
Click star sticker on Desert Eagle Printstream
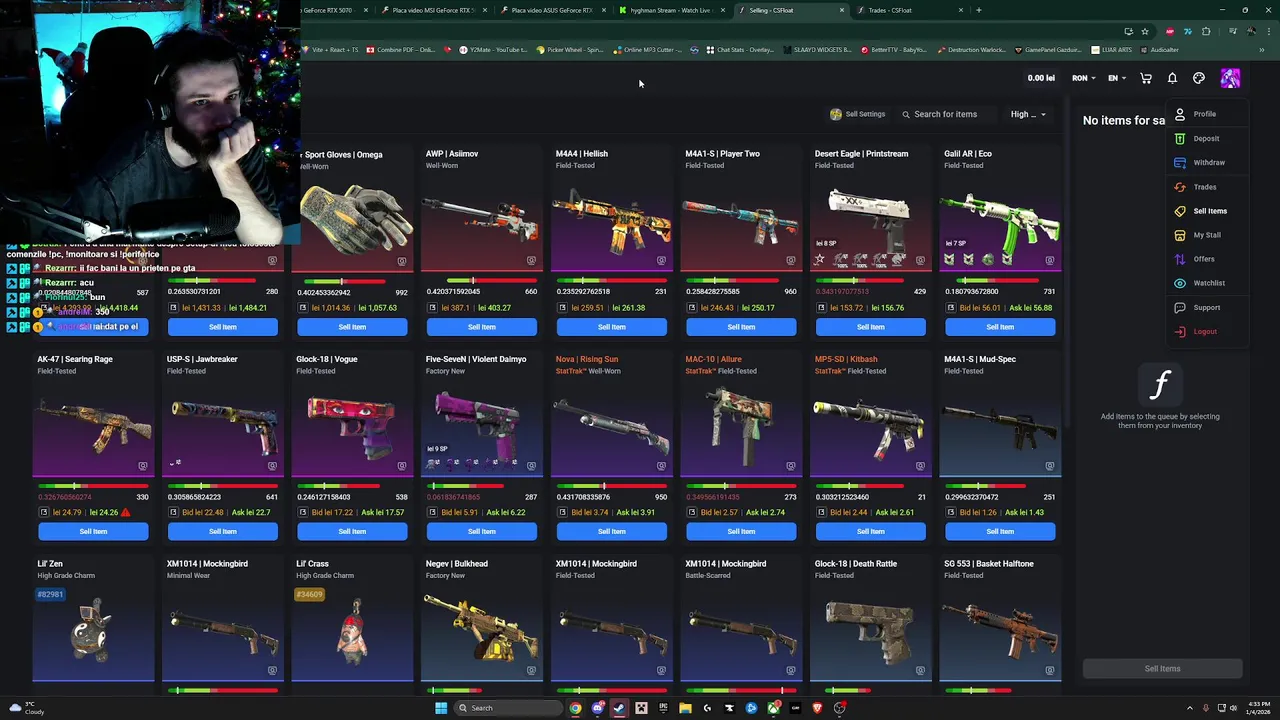819,260
